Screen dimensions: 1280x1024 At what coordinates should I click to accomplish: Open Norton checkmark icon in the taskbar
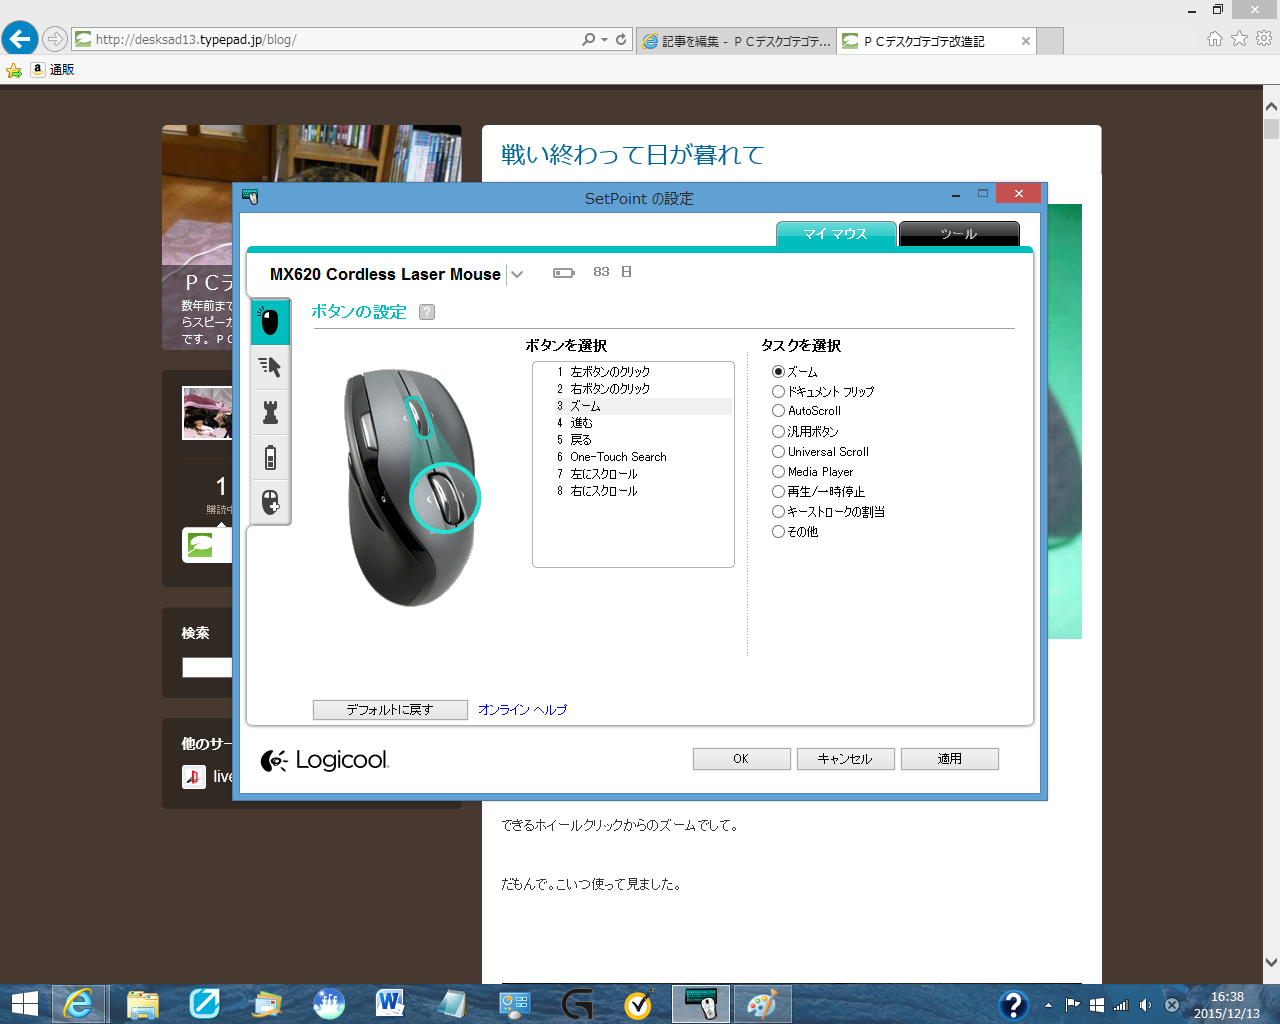(x=638, y=1003)
